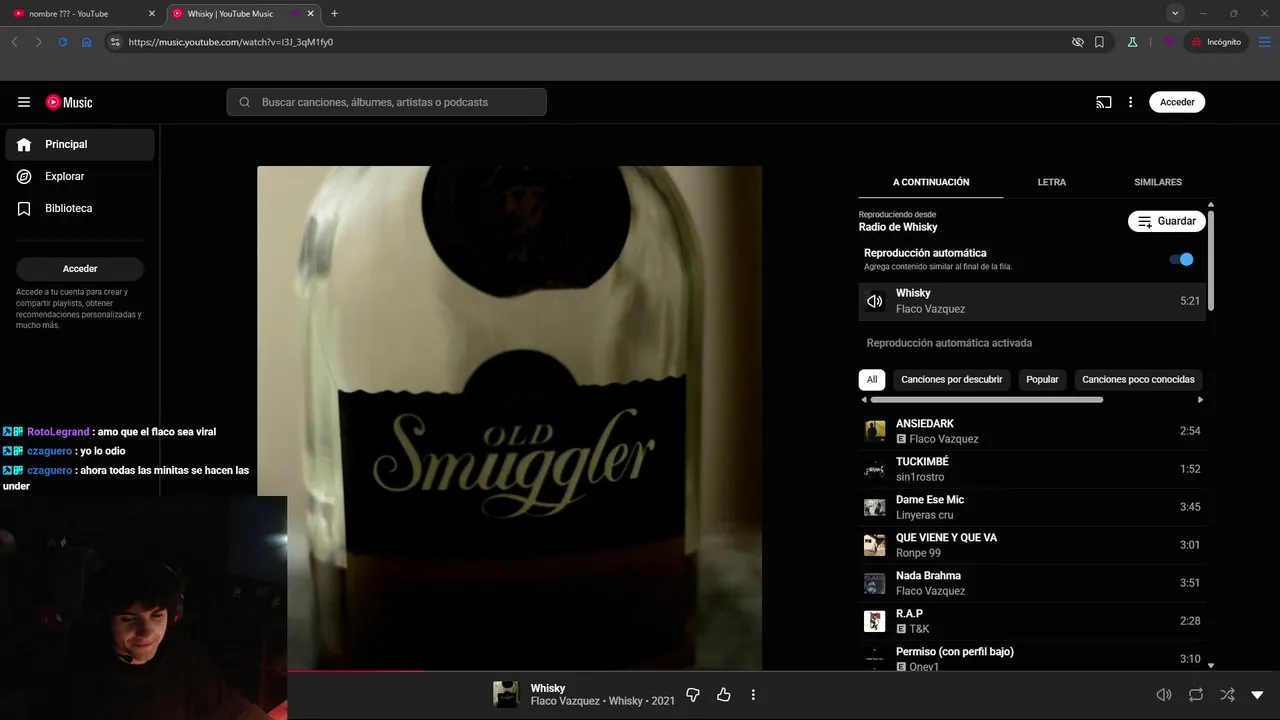This screenshot has width=1280, height=720.
Task: Open the browser tab list dropdown
Action: click(1175, 13)
